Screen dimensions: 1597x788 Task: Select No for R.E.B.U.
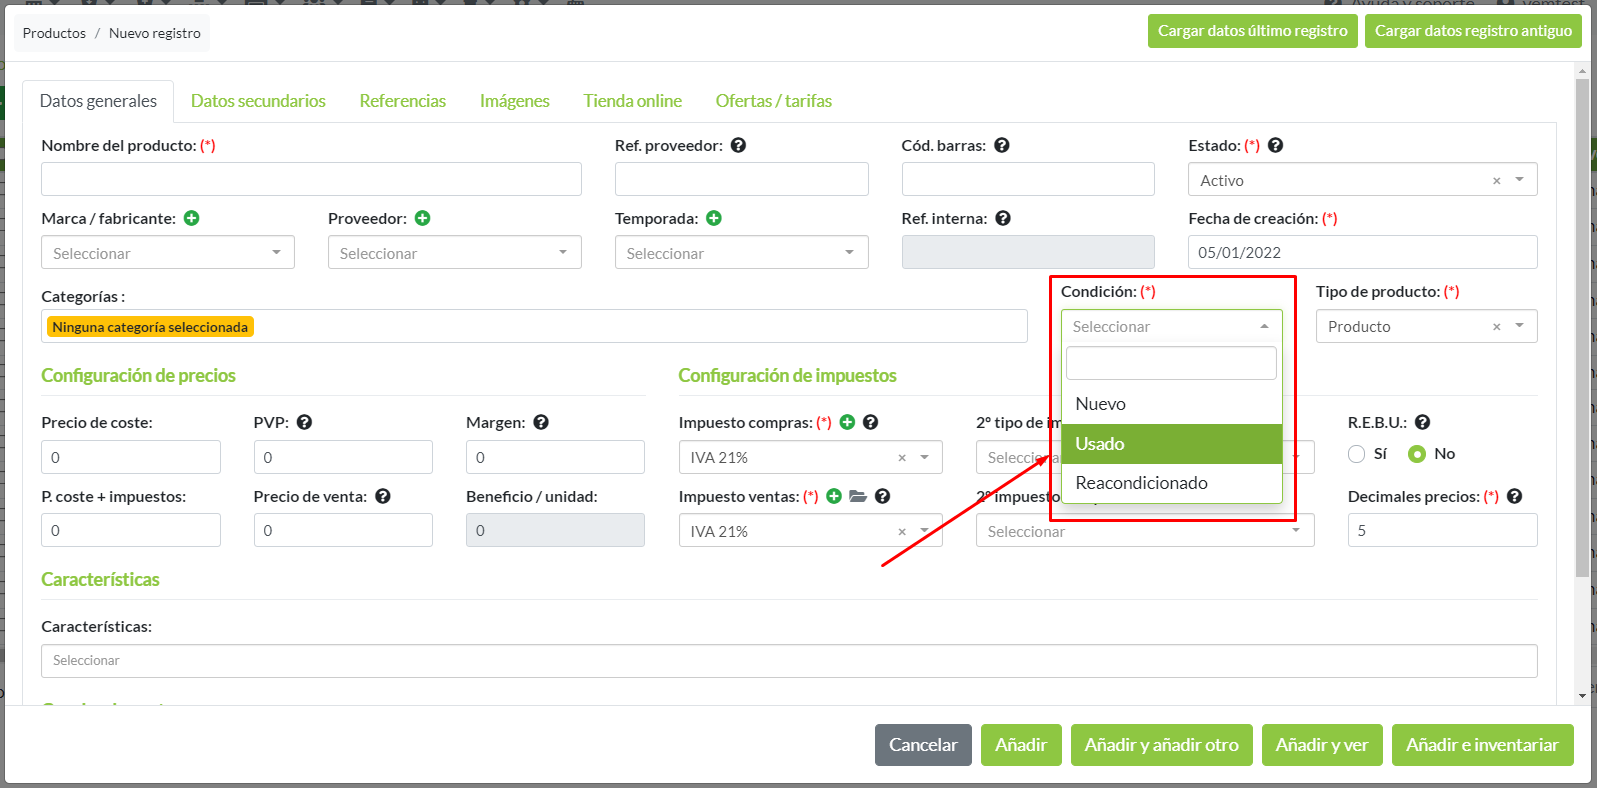(1417, 454)
